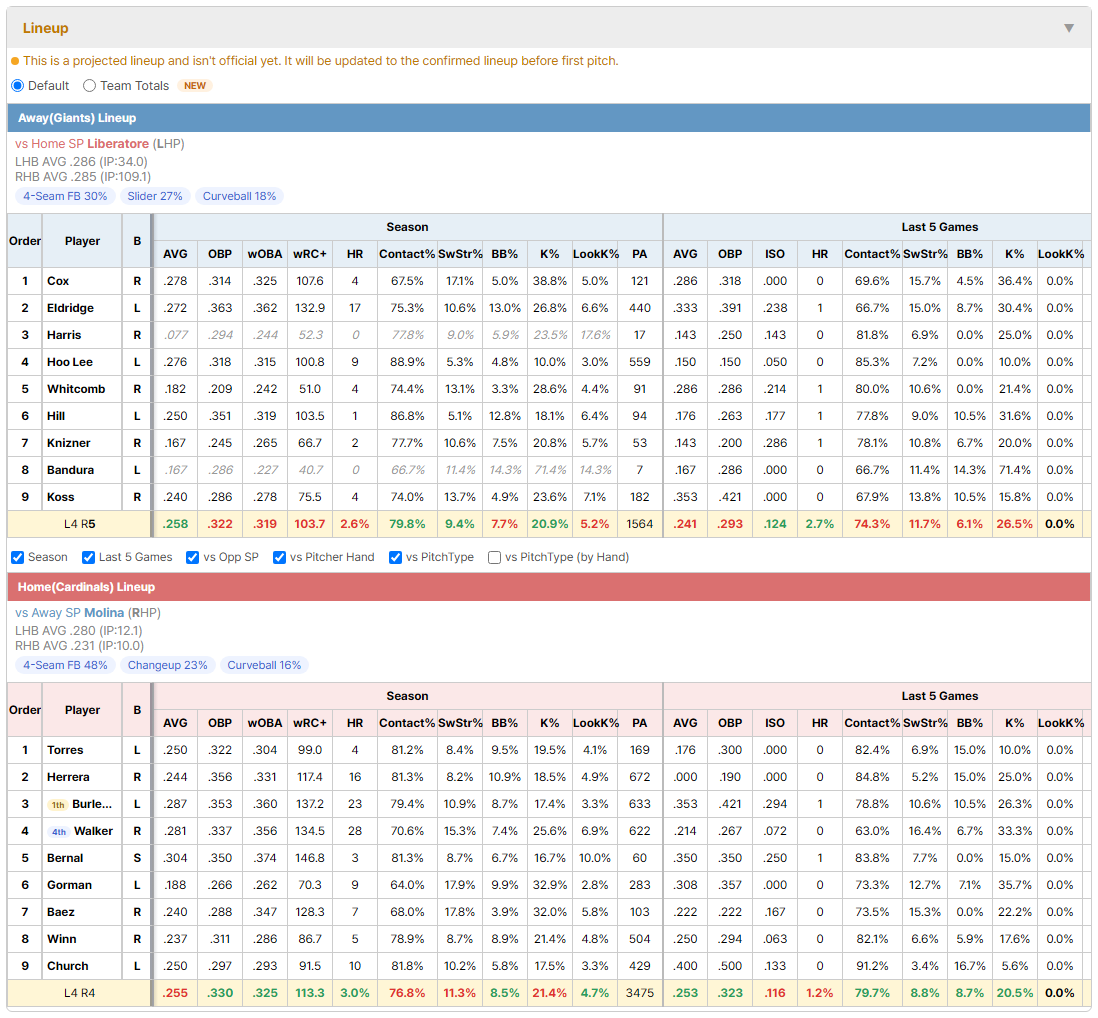This screenshot has width=1098, height=1018.
Task: Click the L4 R5 totals row label
Action: (79, 524)
